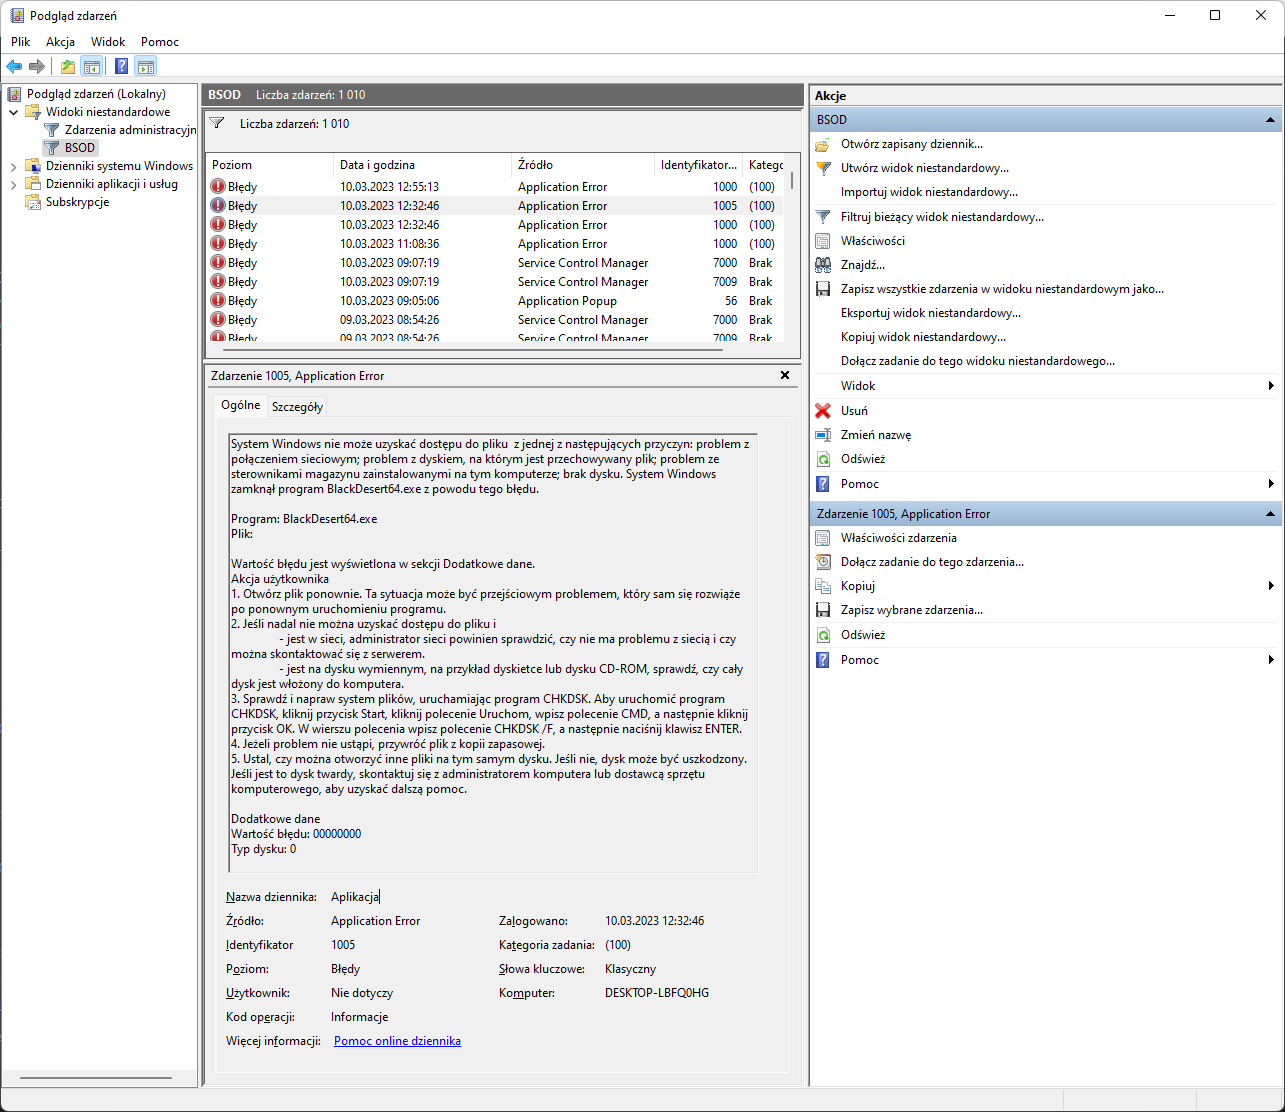Click 'Dołącz zadanie do tego widoku niestandardowego...'
This screenshot has width=1285, height=1112.
coord(977,361)
